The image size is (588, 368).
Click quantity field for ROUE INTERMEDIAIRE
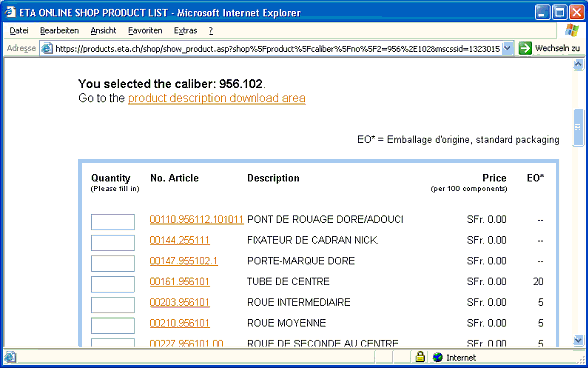point(113,305)
